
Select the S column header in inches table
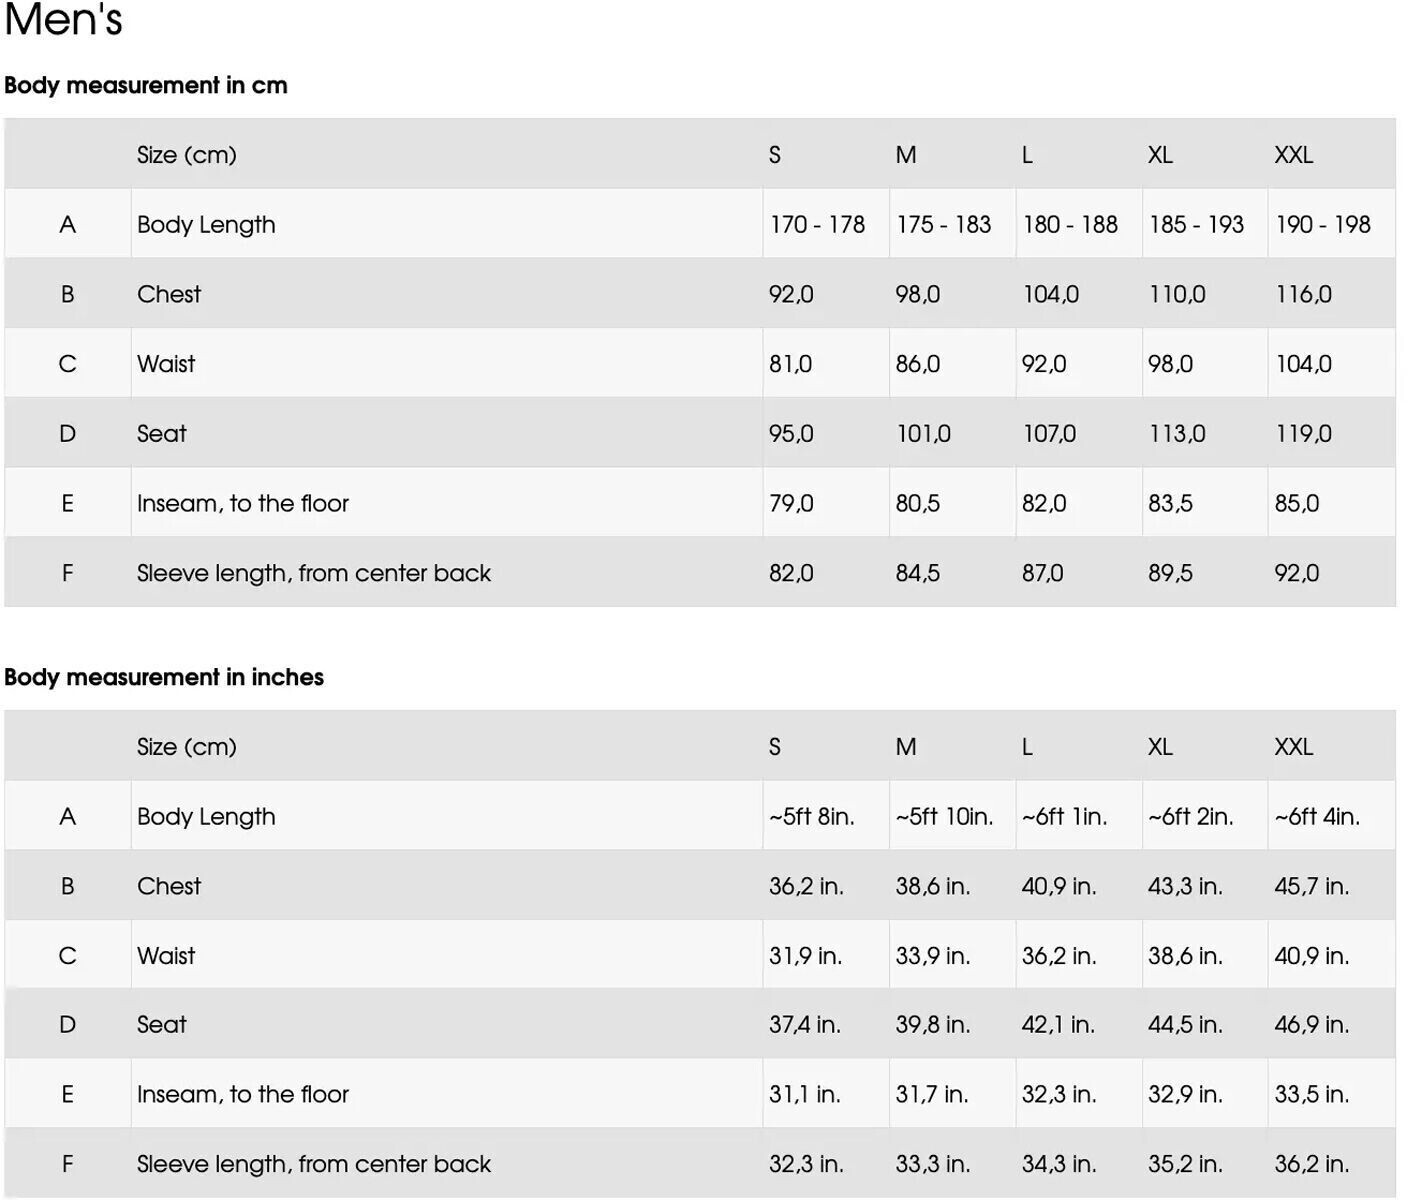coord(775,747)
